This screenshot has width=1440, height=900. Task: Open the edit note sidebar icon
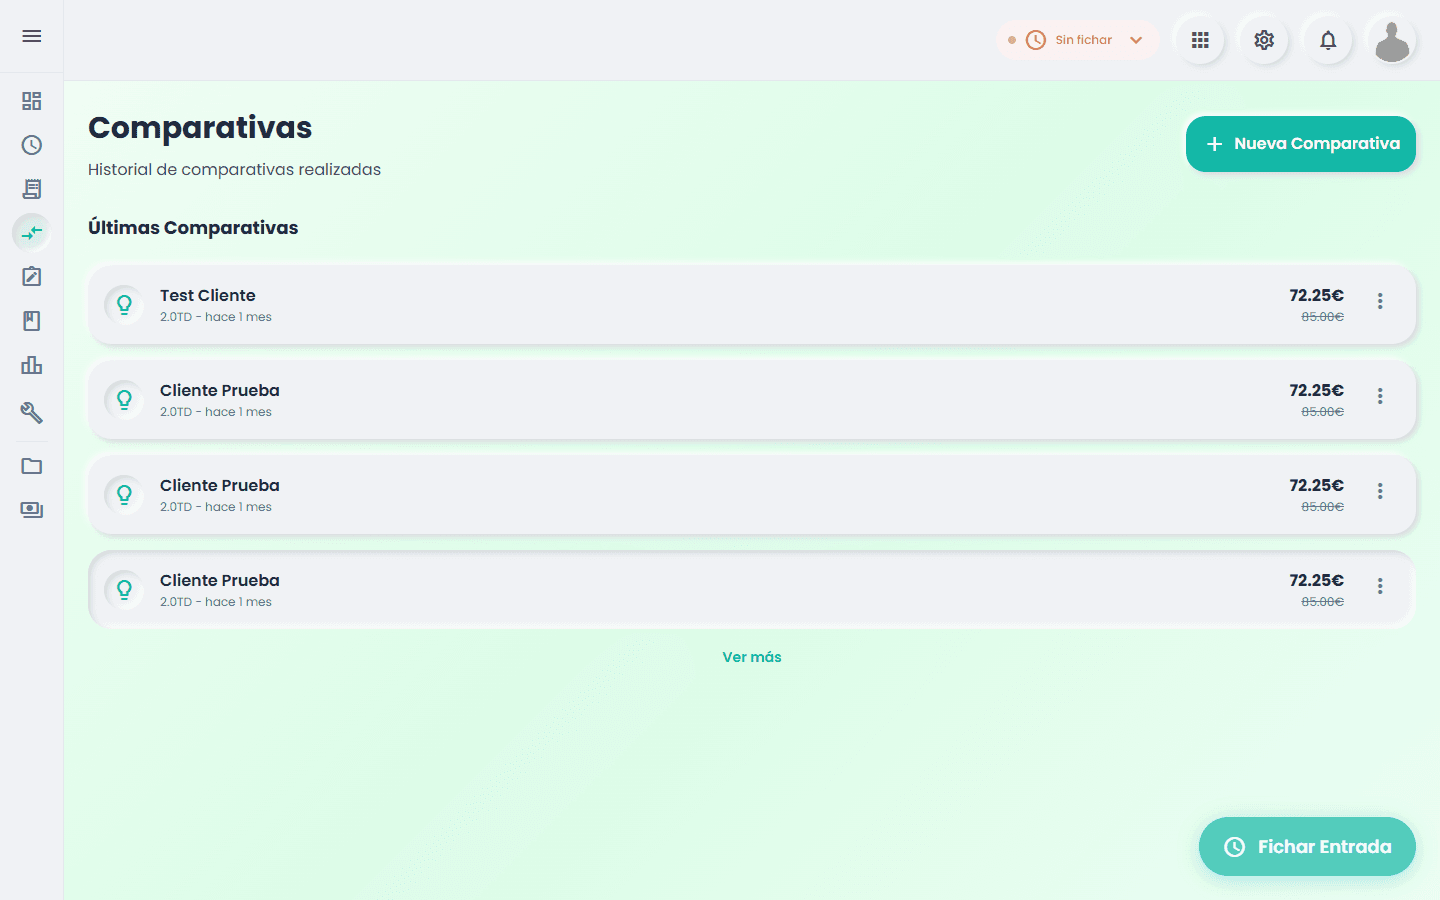tap(32, 277)
